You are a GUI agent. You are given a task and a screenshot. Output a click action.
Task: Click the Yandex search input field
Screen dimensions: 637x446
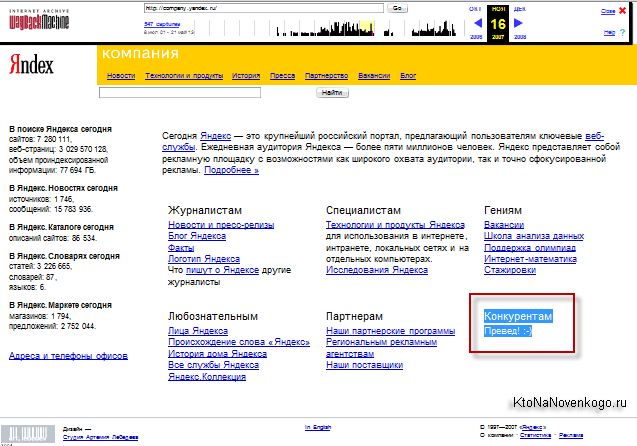180,92
